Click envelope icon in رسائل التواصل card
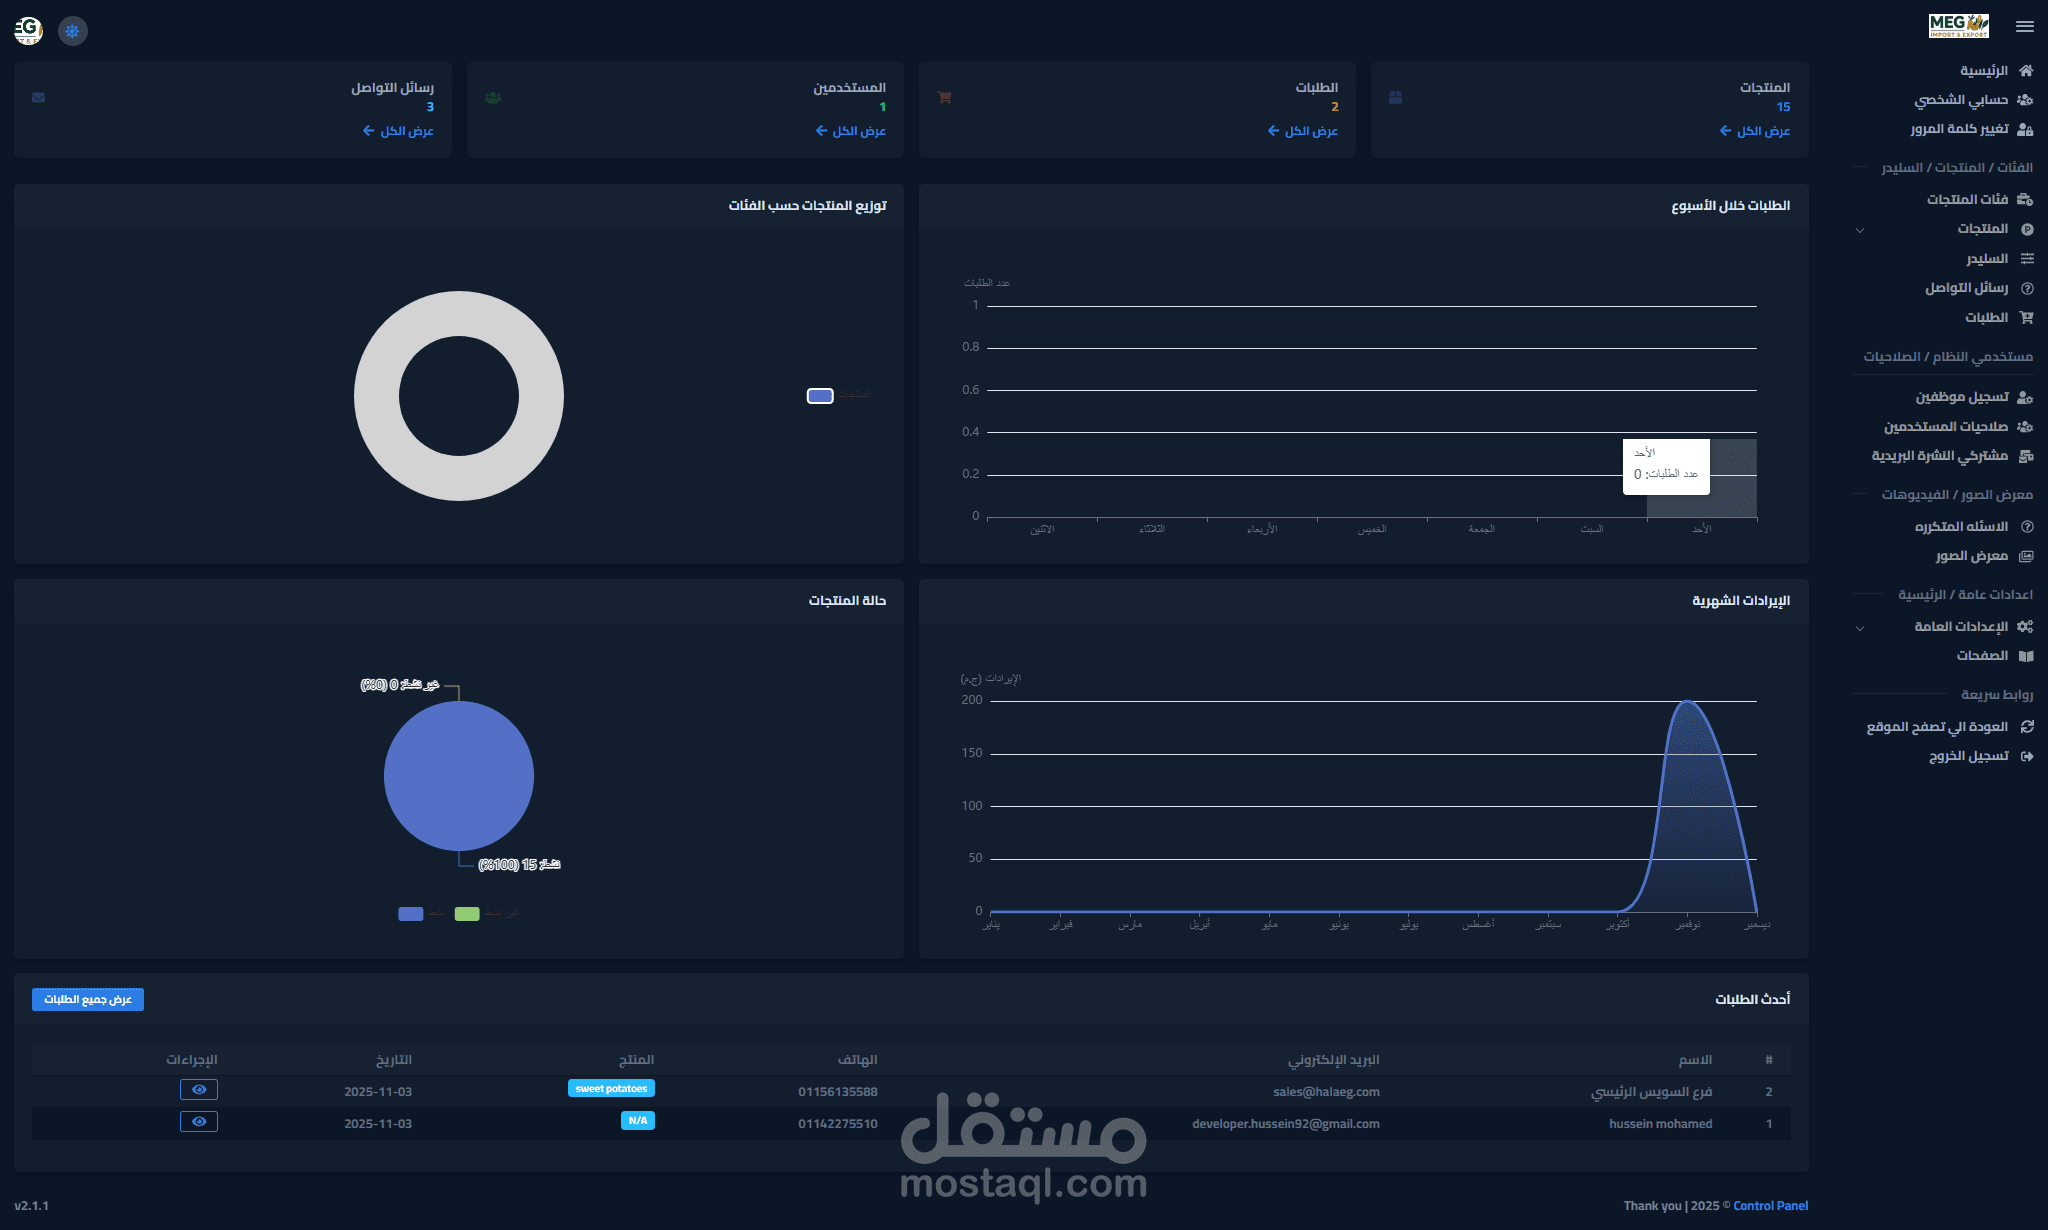Screen dimensions: 2048x1230 [x=39, y=98]
